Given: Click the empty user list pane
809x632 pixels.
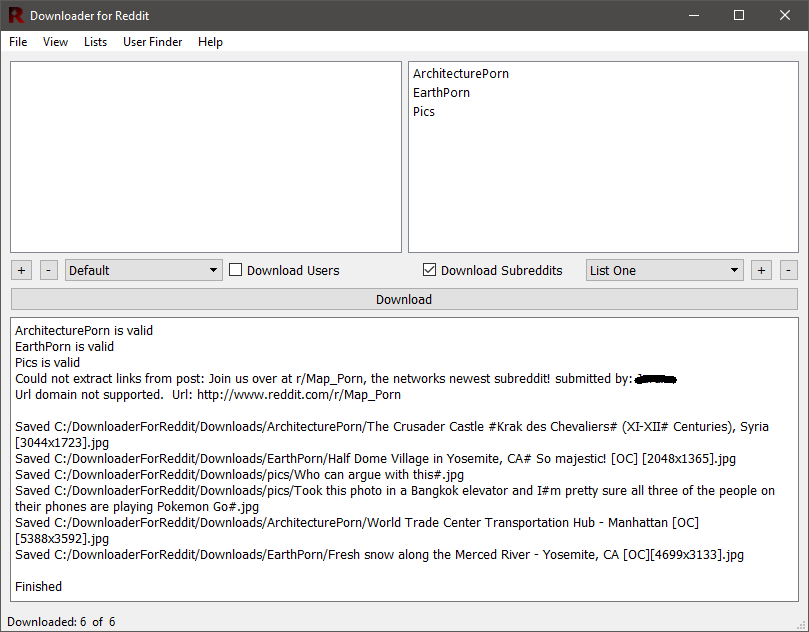Looking at the screenshot, I should (x=206, y=157).
